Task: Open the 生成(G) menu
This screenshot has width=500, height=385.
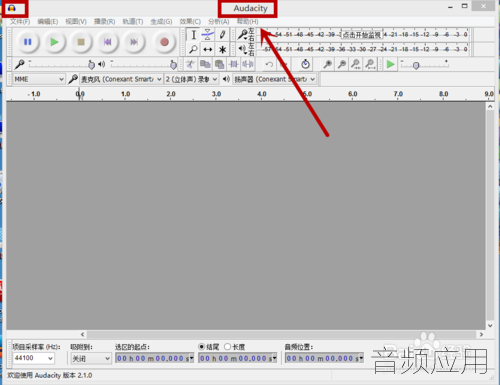Action: 161,22
